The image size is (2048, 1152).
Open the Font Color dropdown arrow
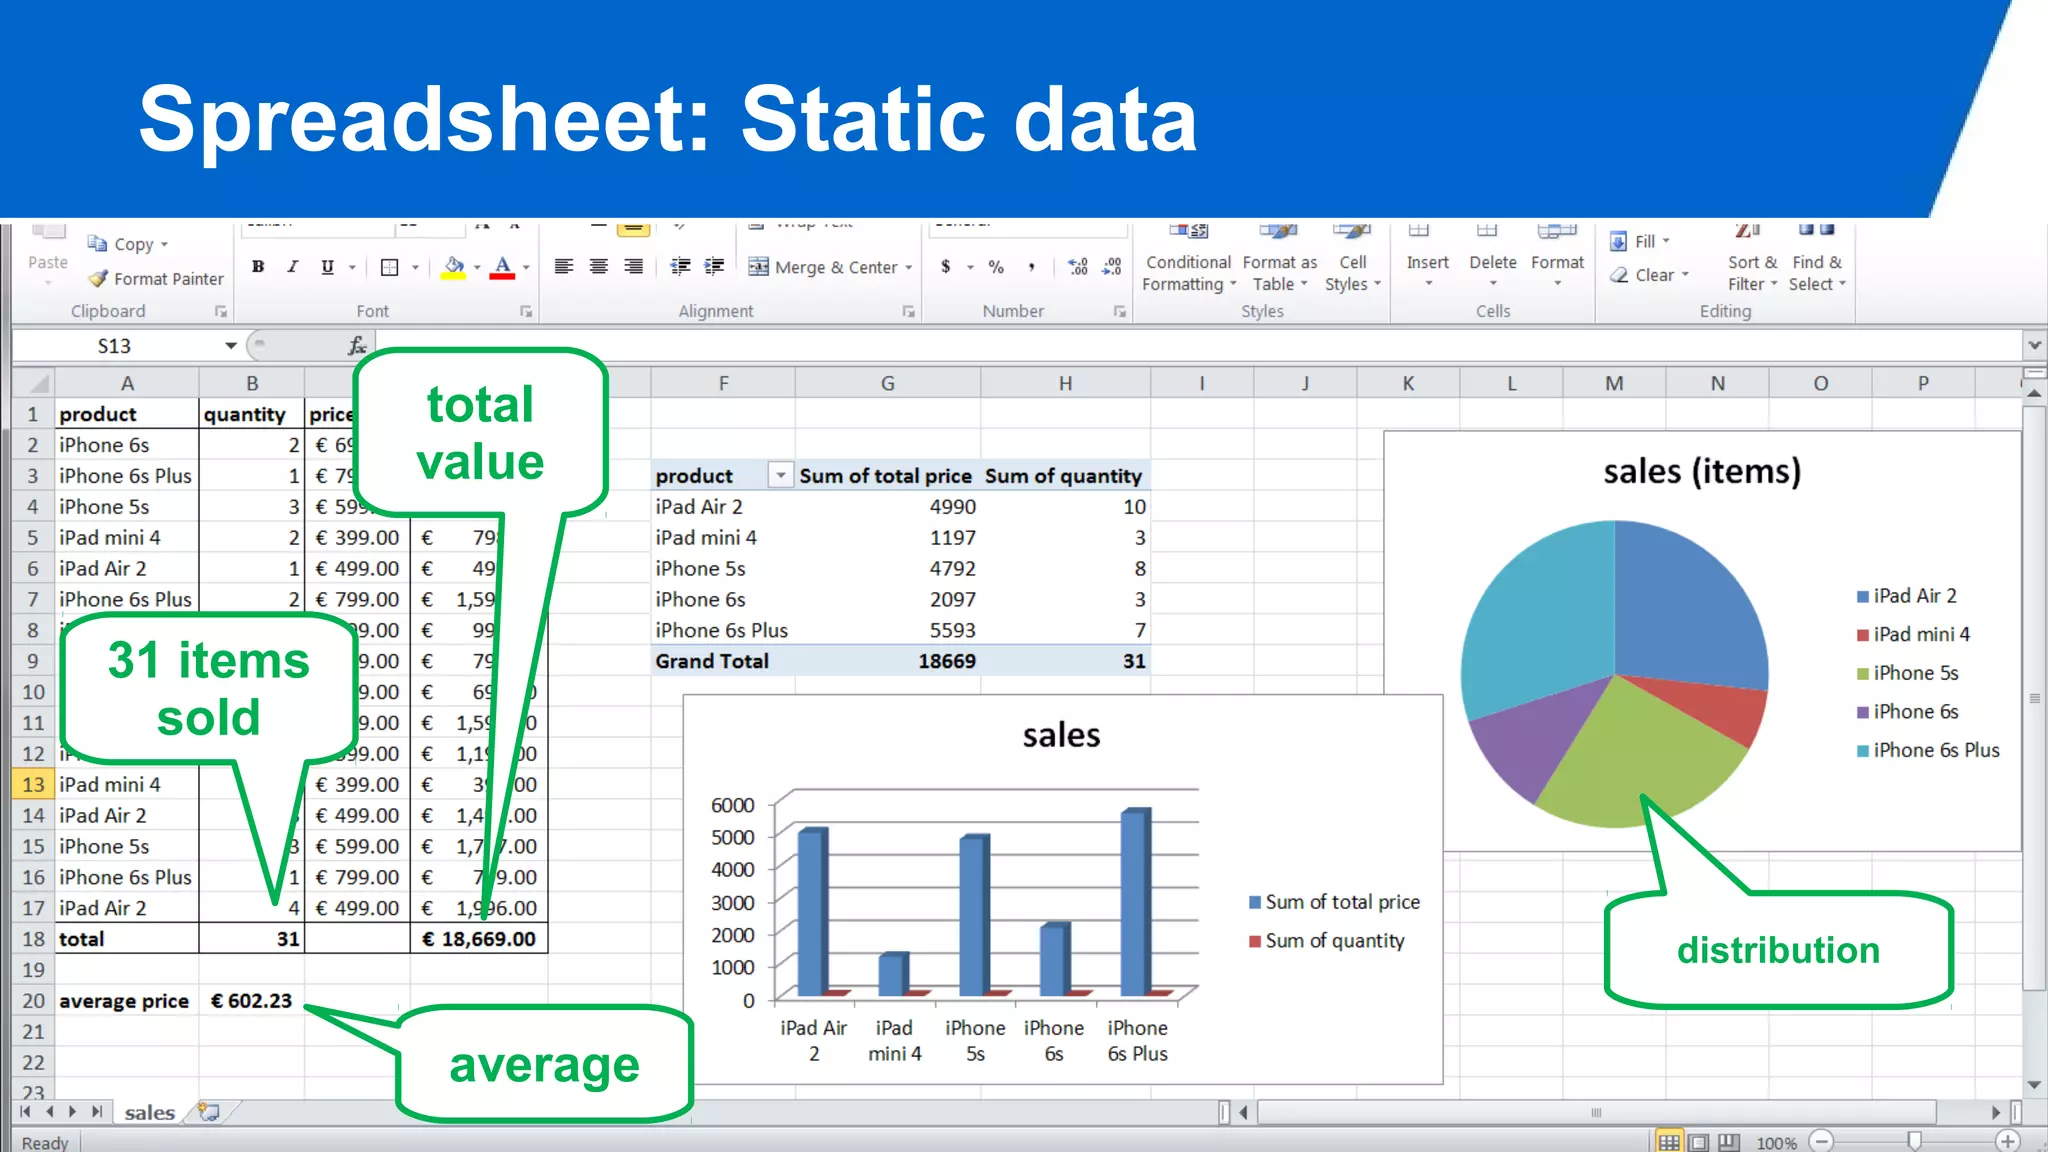(x=526, y=268)
